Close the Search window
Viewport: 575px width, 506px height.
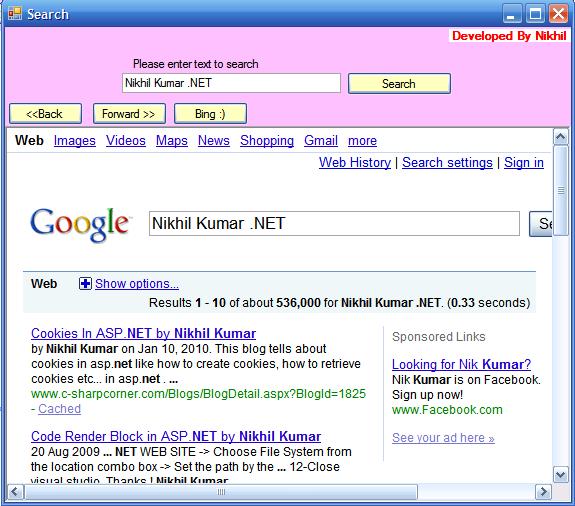point(558,14)
